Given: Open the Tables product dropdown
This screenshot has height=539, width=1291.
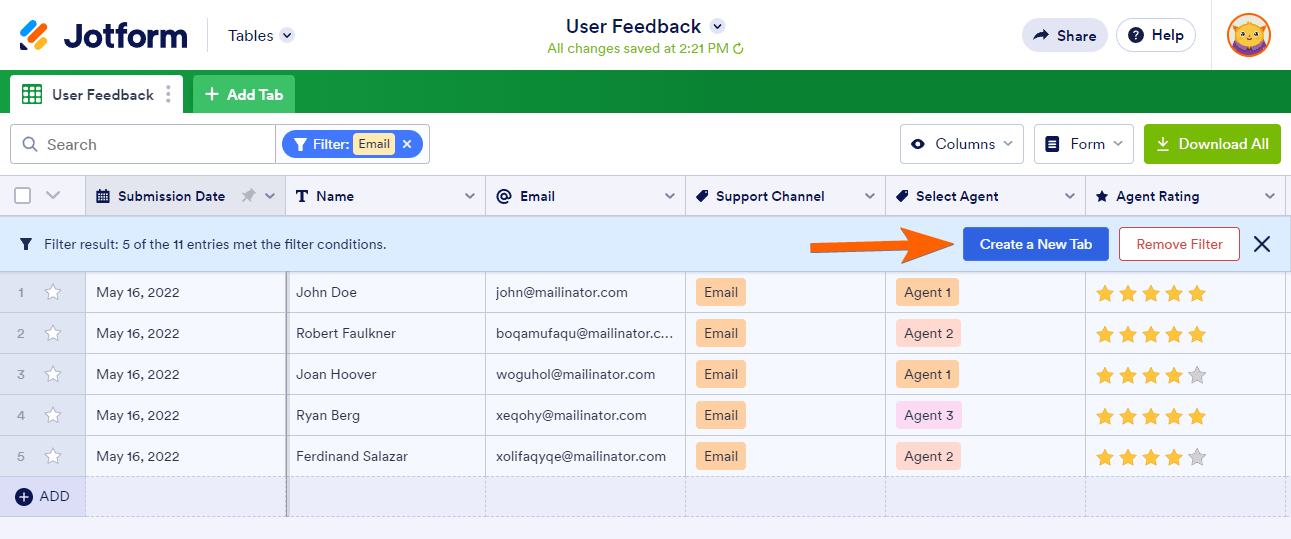Looking at the screenshot, I should coord(260,36).
